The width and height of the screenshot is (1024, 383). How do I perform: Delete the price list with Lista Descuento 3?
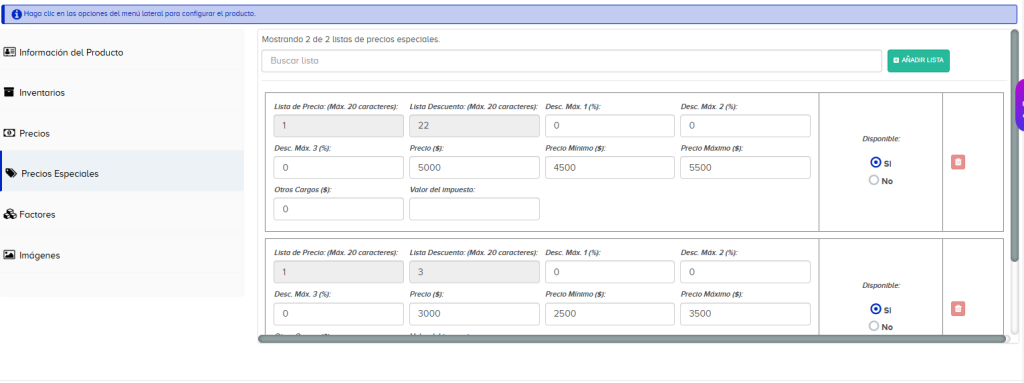point(958,308)
